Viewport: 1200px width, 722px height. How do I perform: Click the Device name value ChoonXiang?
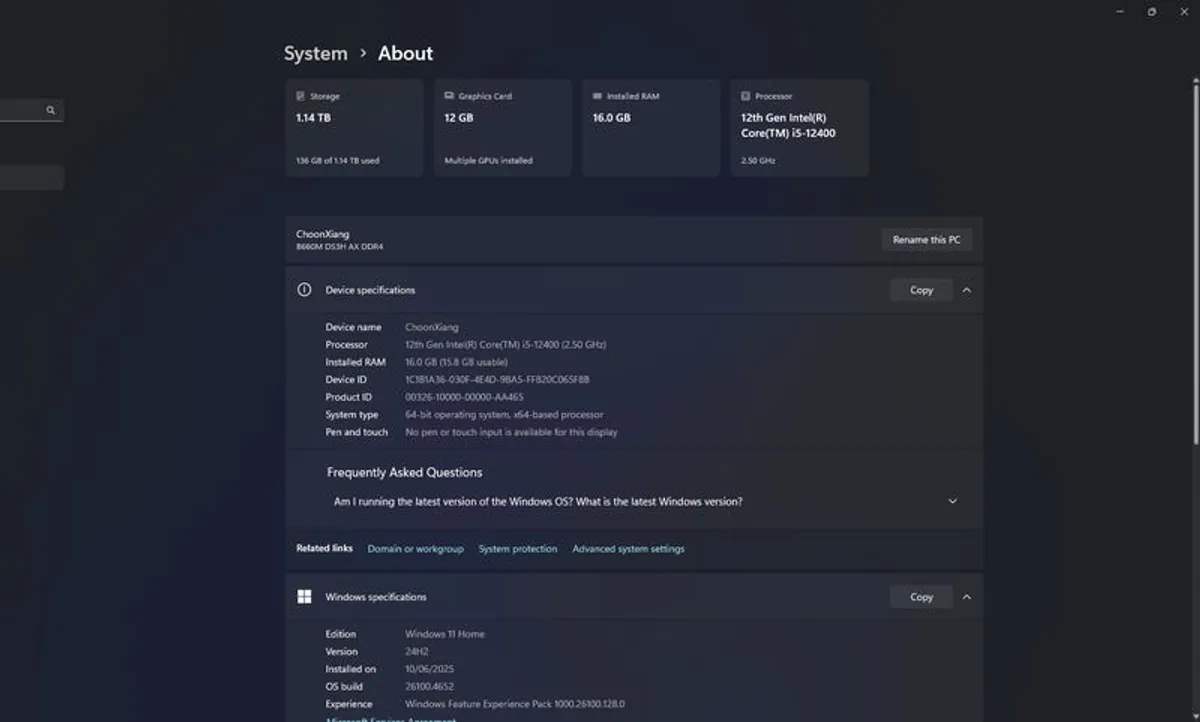click(x=432, y=327)
